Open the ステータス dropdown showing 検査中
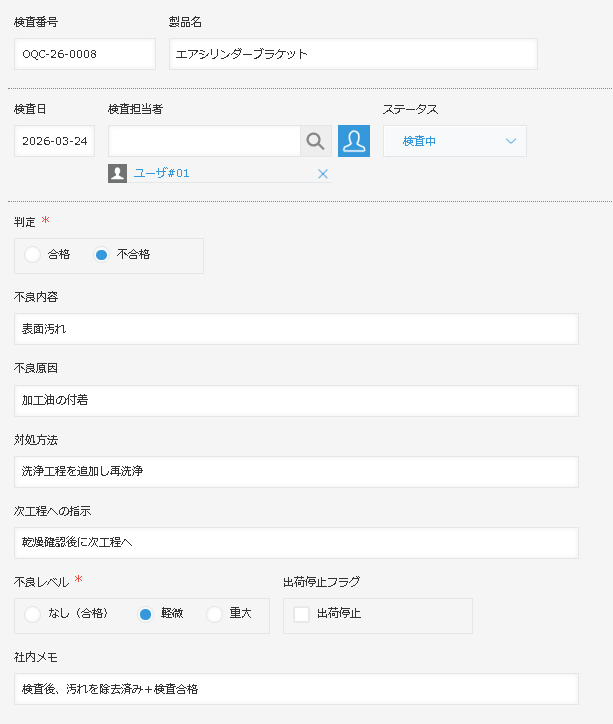The image size is (613, 724). (454, 141)
